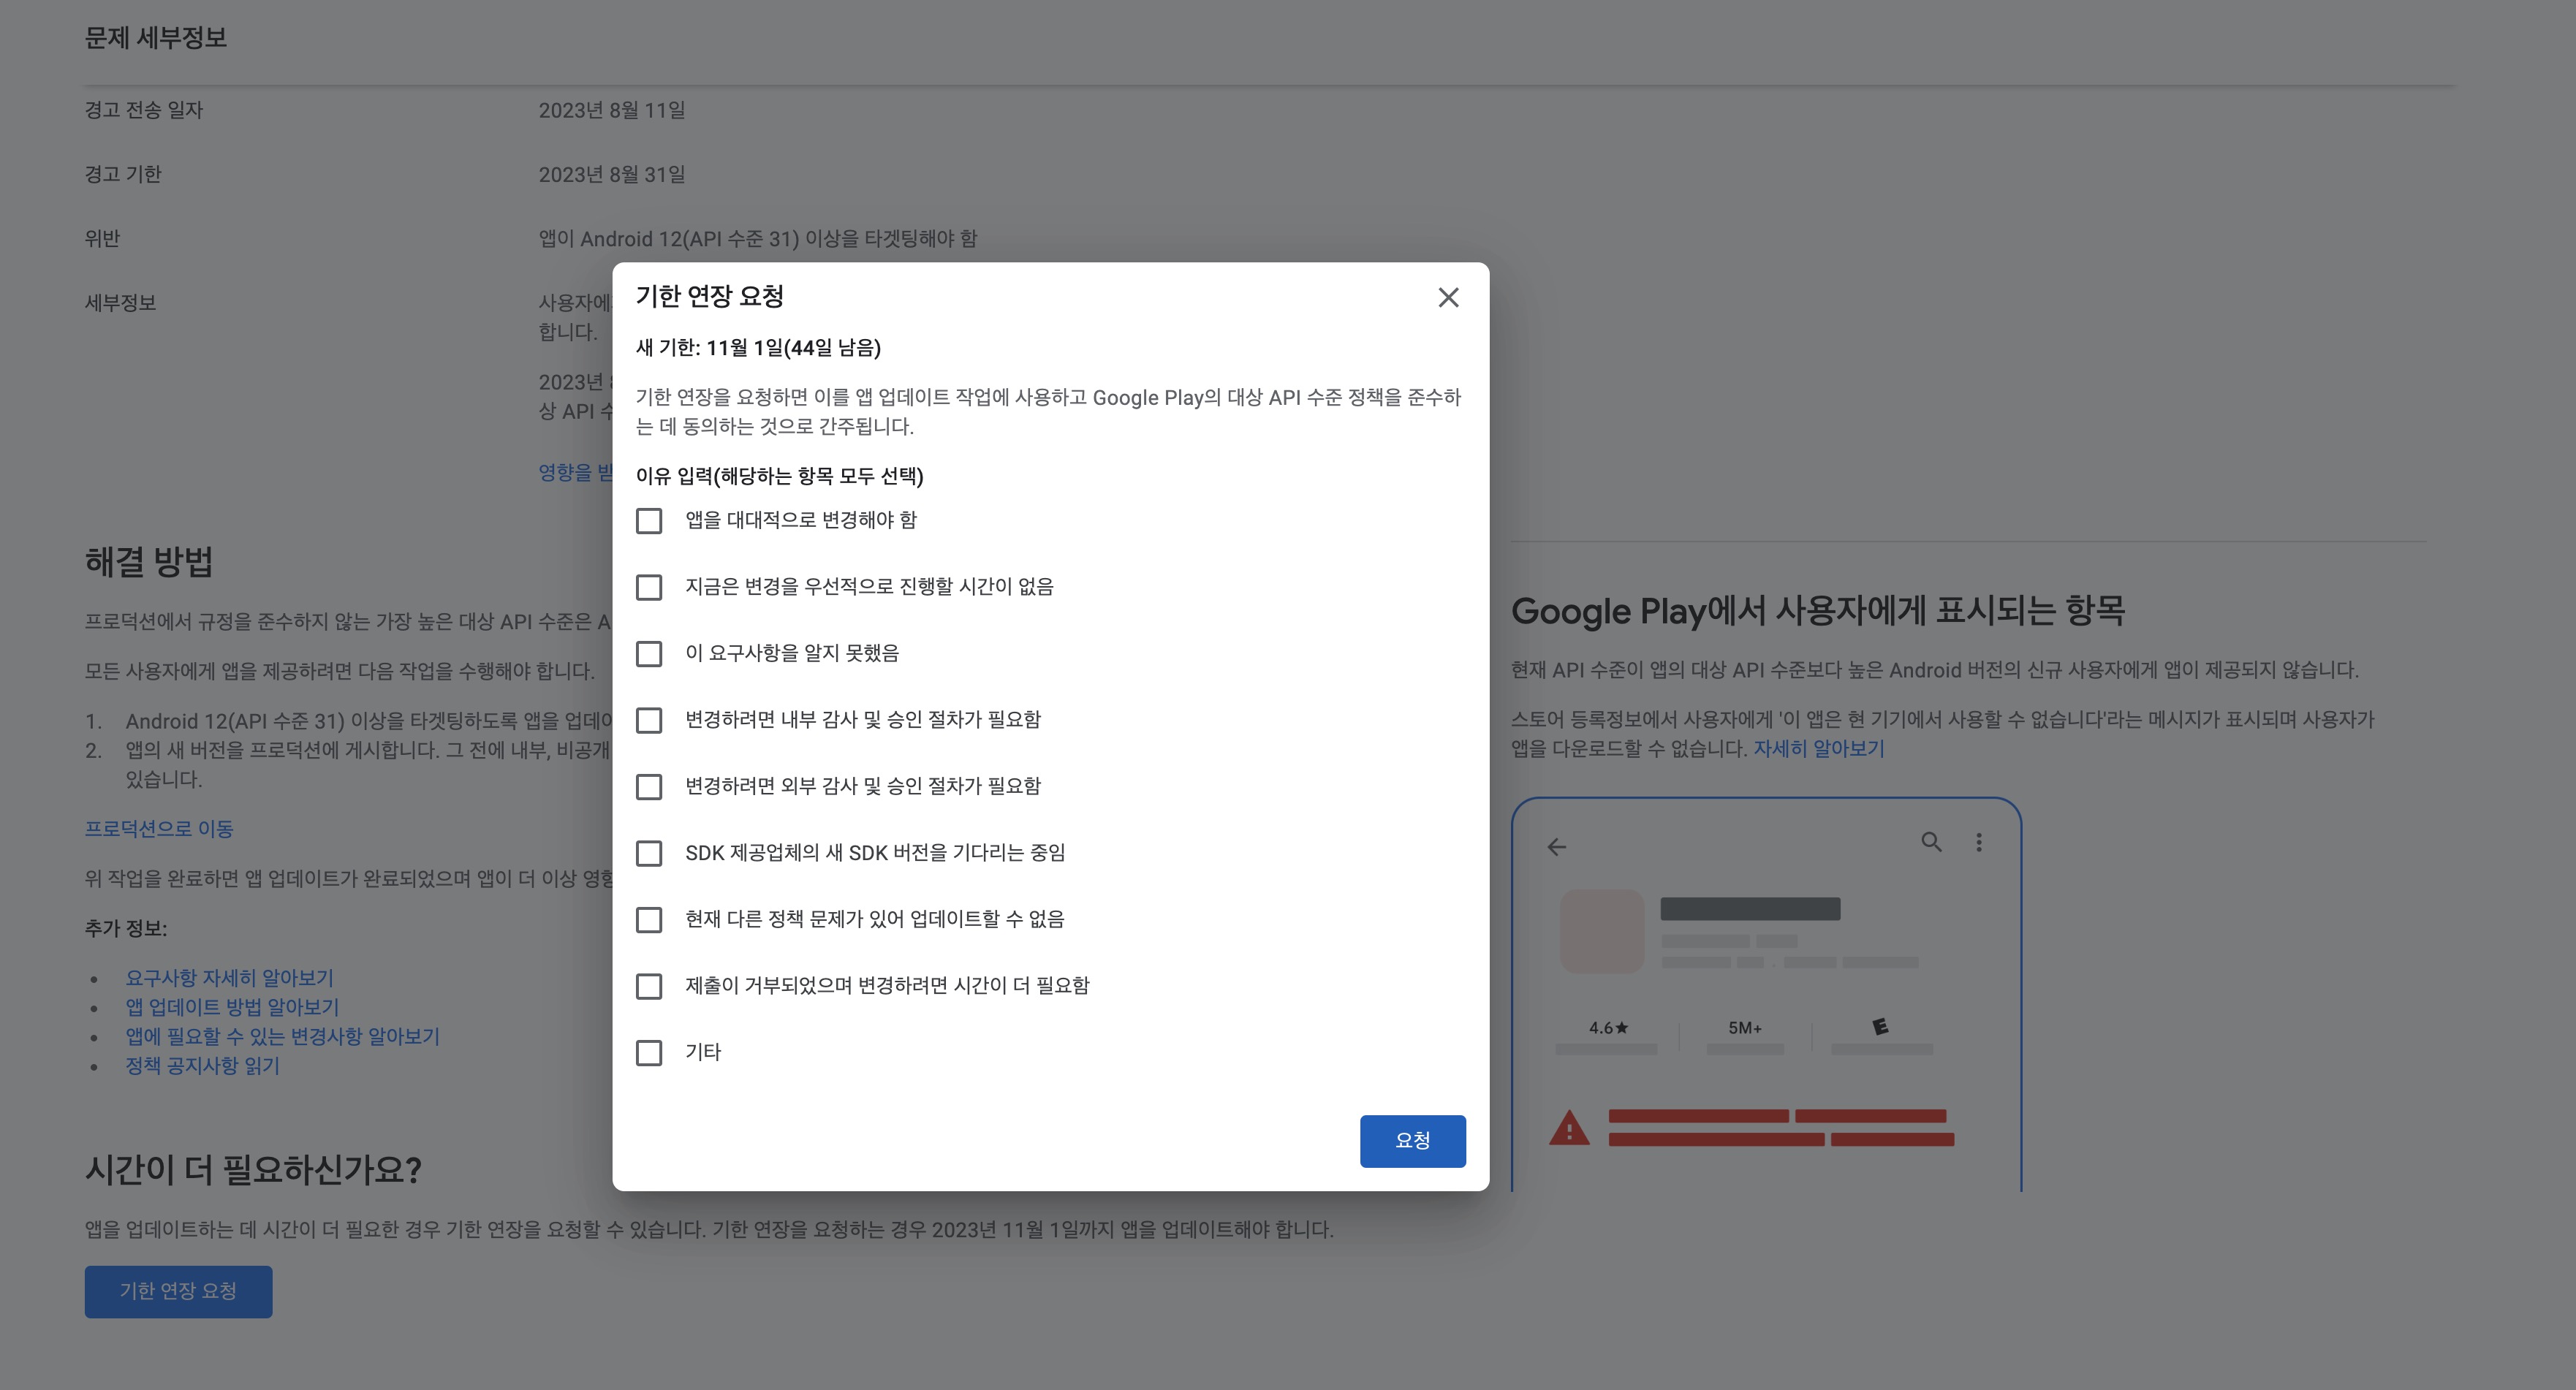Select '변경하려면 내부 감사 및 승인 절차가 필요함'
The height and width of the screenshot is (1390, 2576).
[x=649, y=720]
